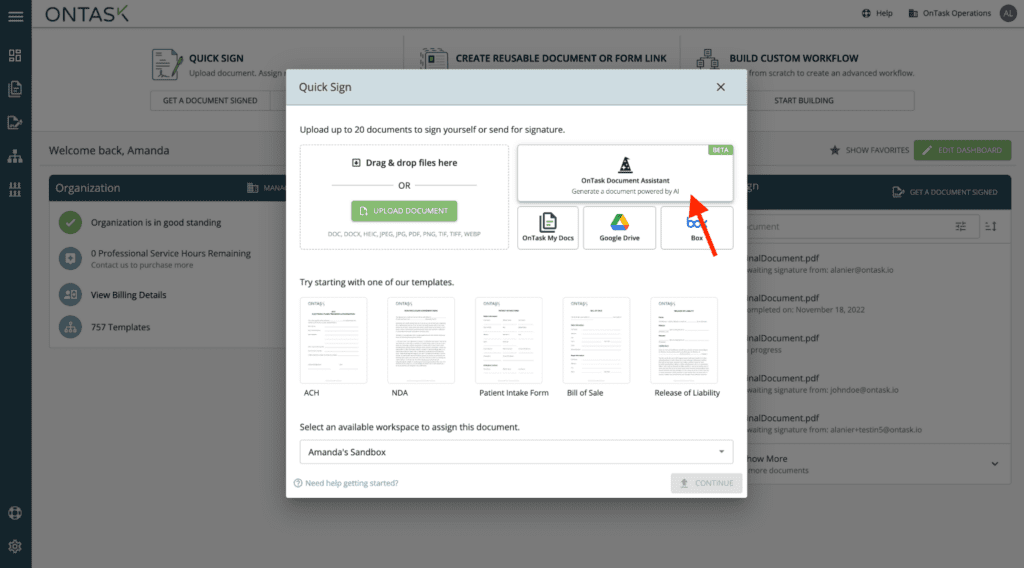Open document awaiting signature from alanier@ontask.io
This screenshot has width=1024, height=568.
click(878, 264)
